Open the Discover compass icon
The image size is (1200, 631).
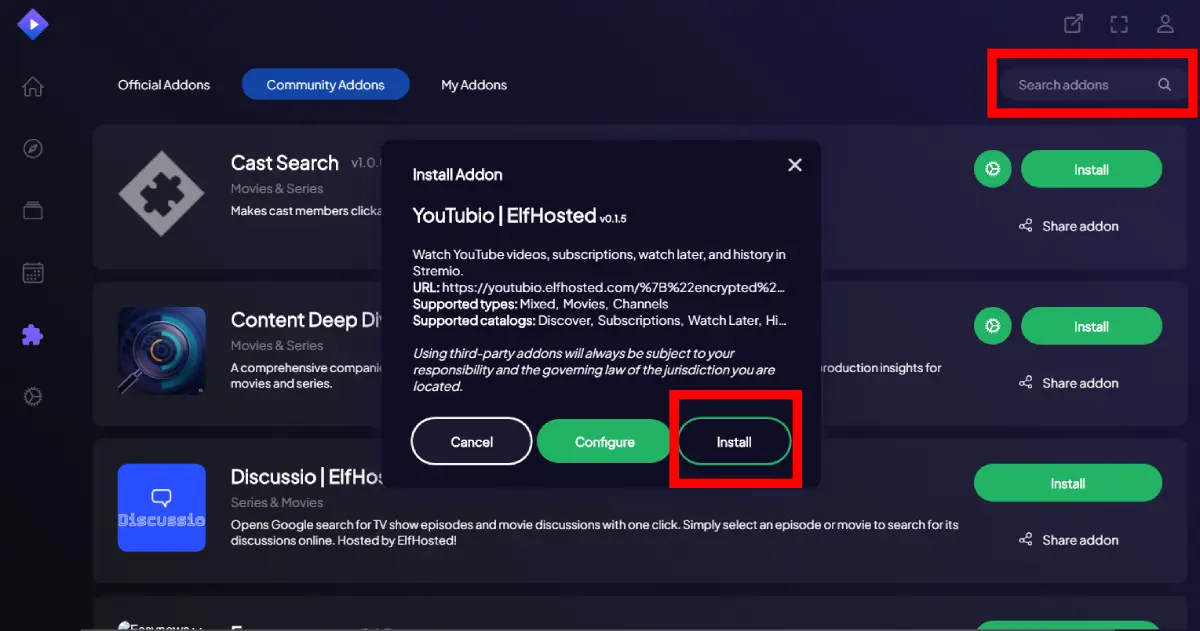[33, 149]
